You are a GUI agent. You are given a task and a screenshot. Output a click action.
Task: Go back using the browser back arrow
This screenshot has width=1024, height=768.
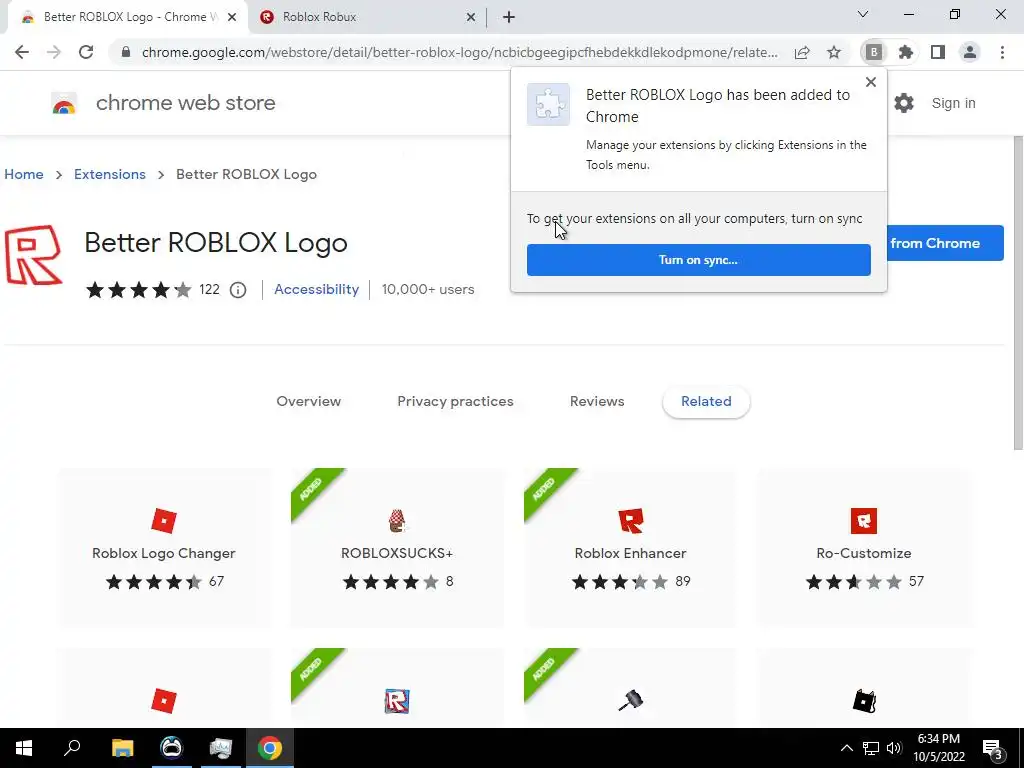[22, 52]
